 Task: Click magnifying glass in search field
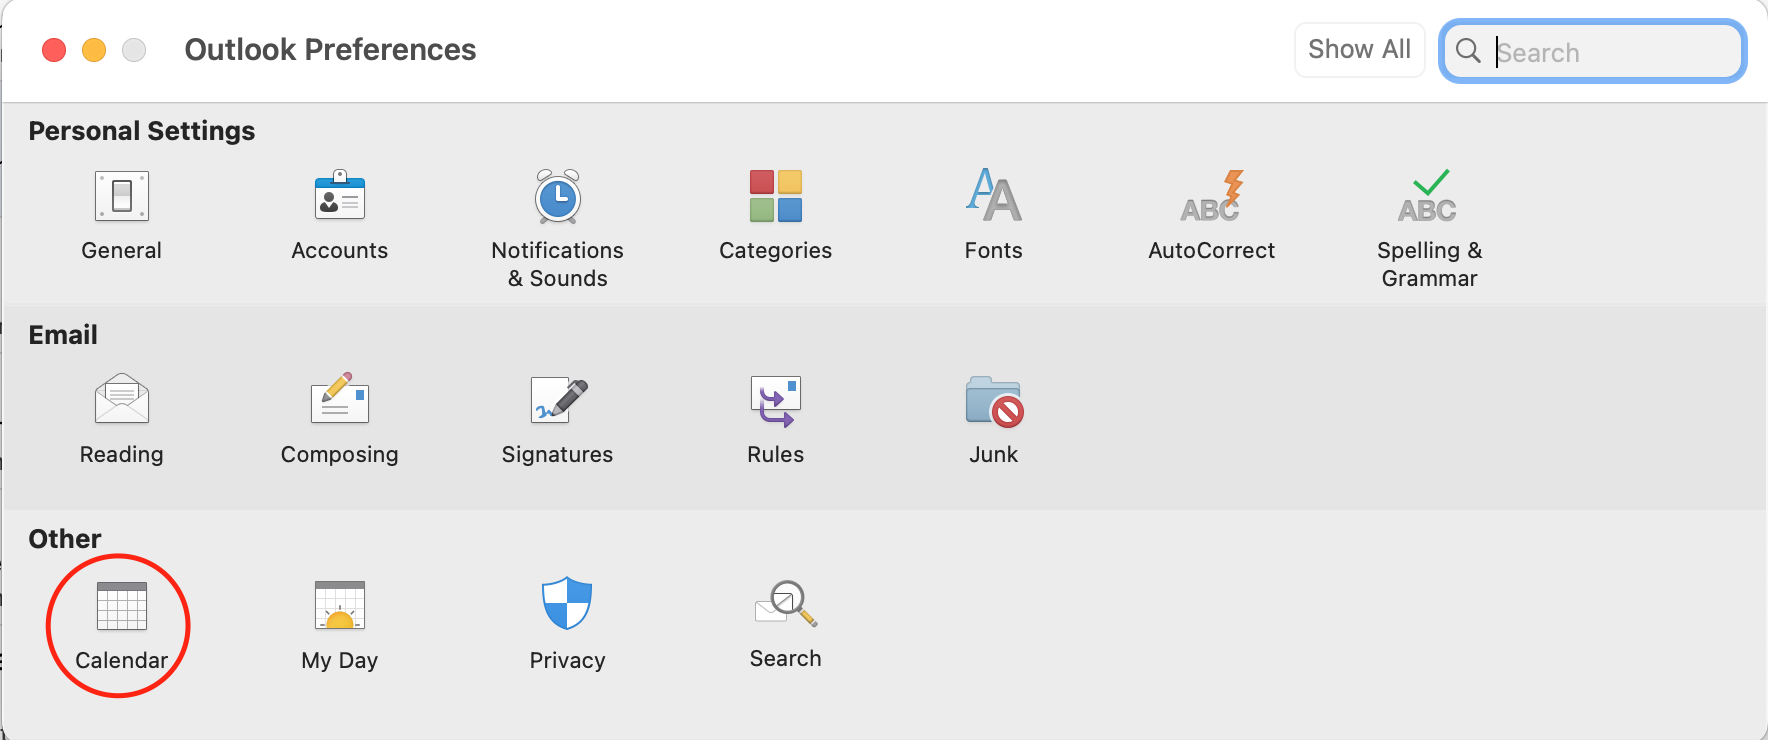click(x=1468, y=50)
